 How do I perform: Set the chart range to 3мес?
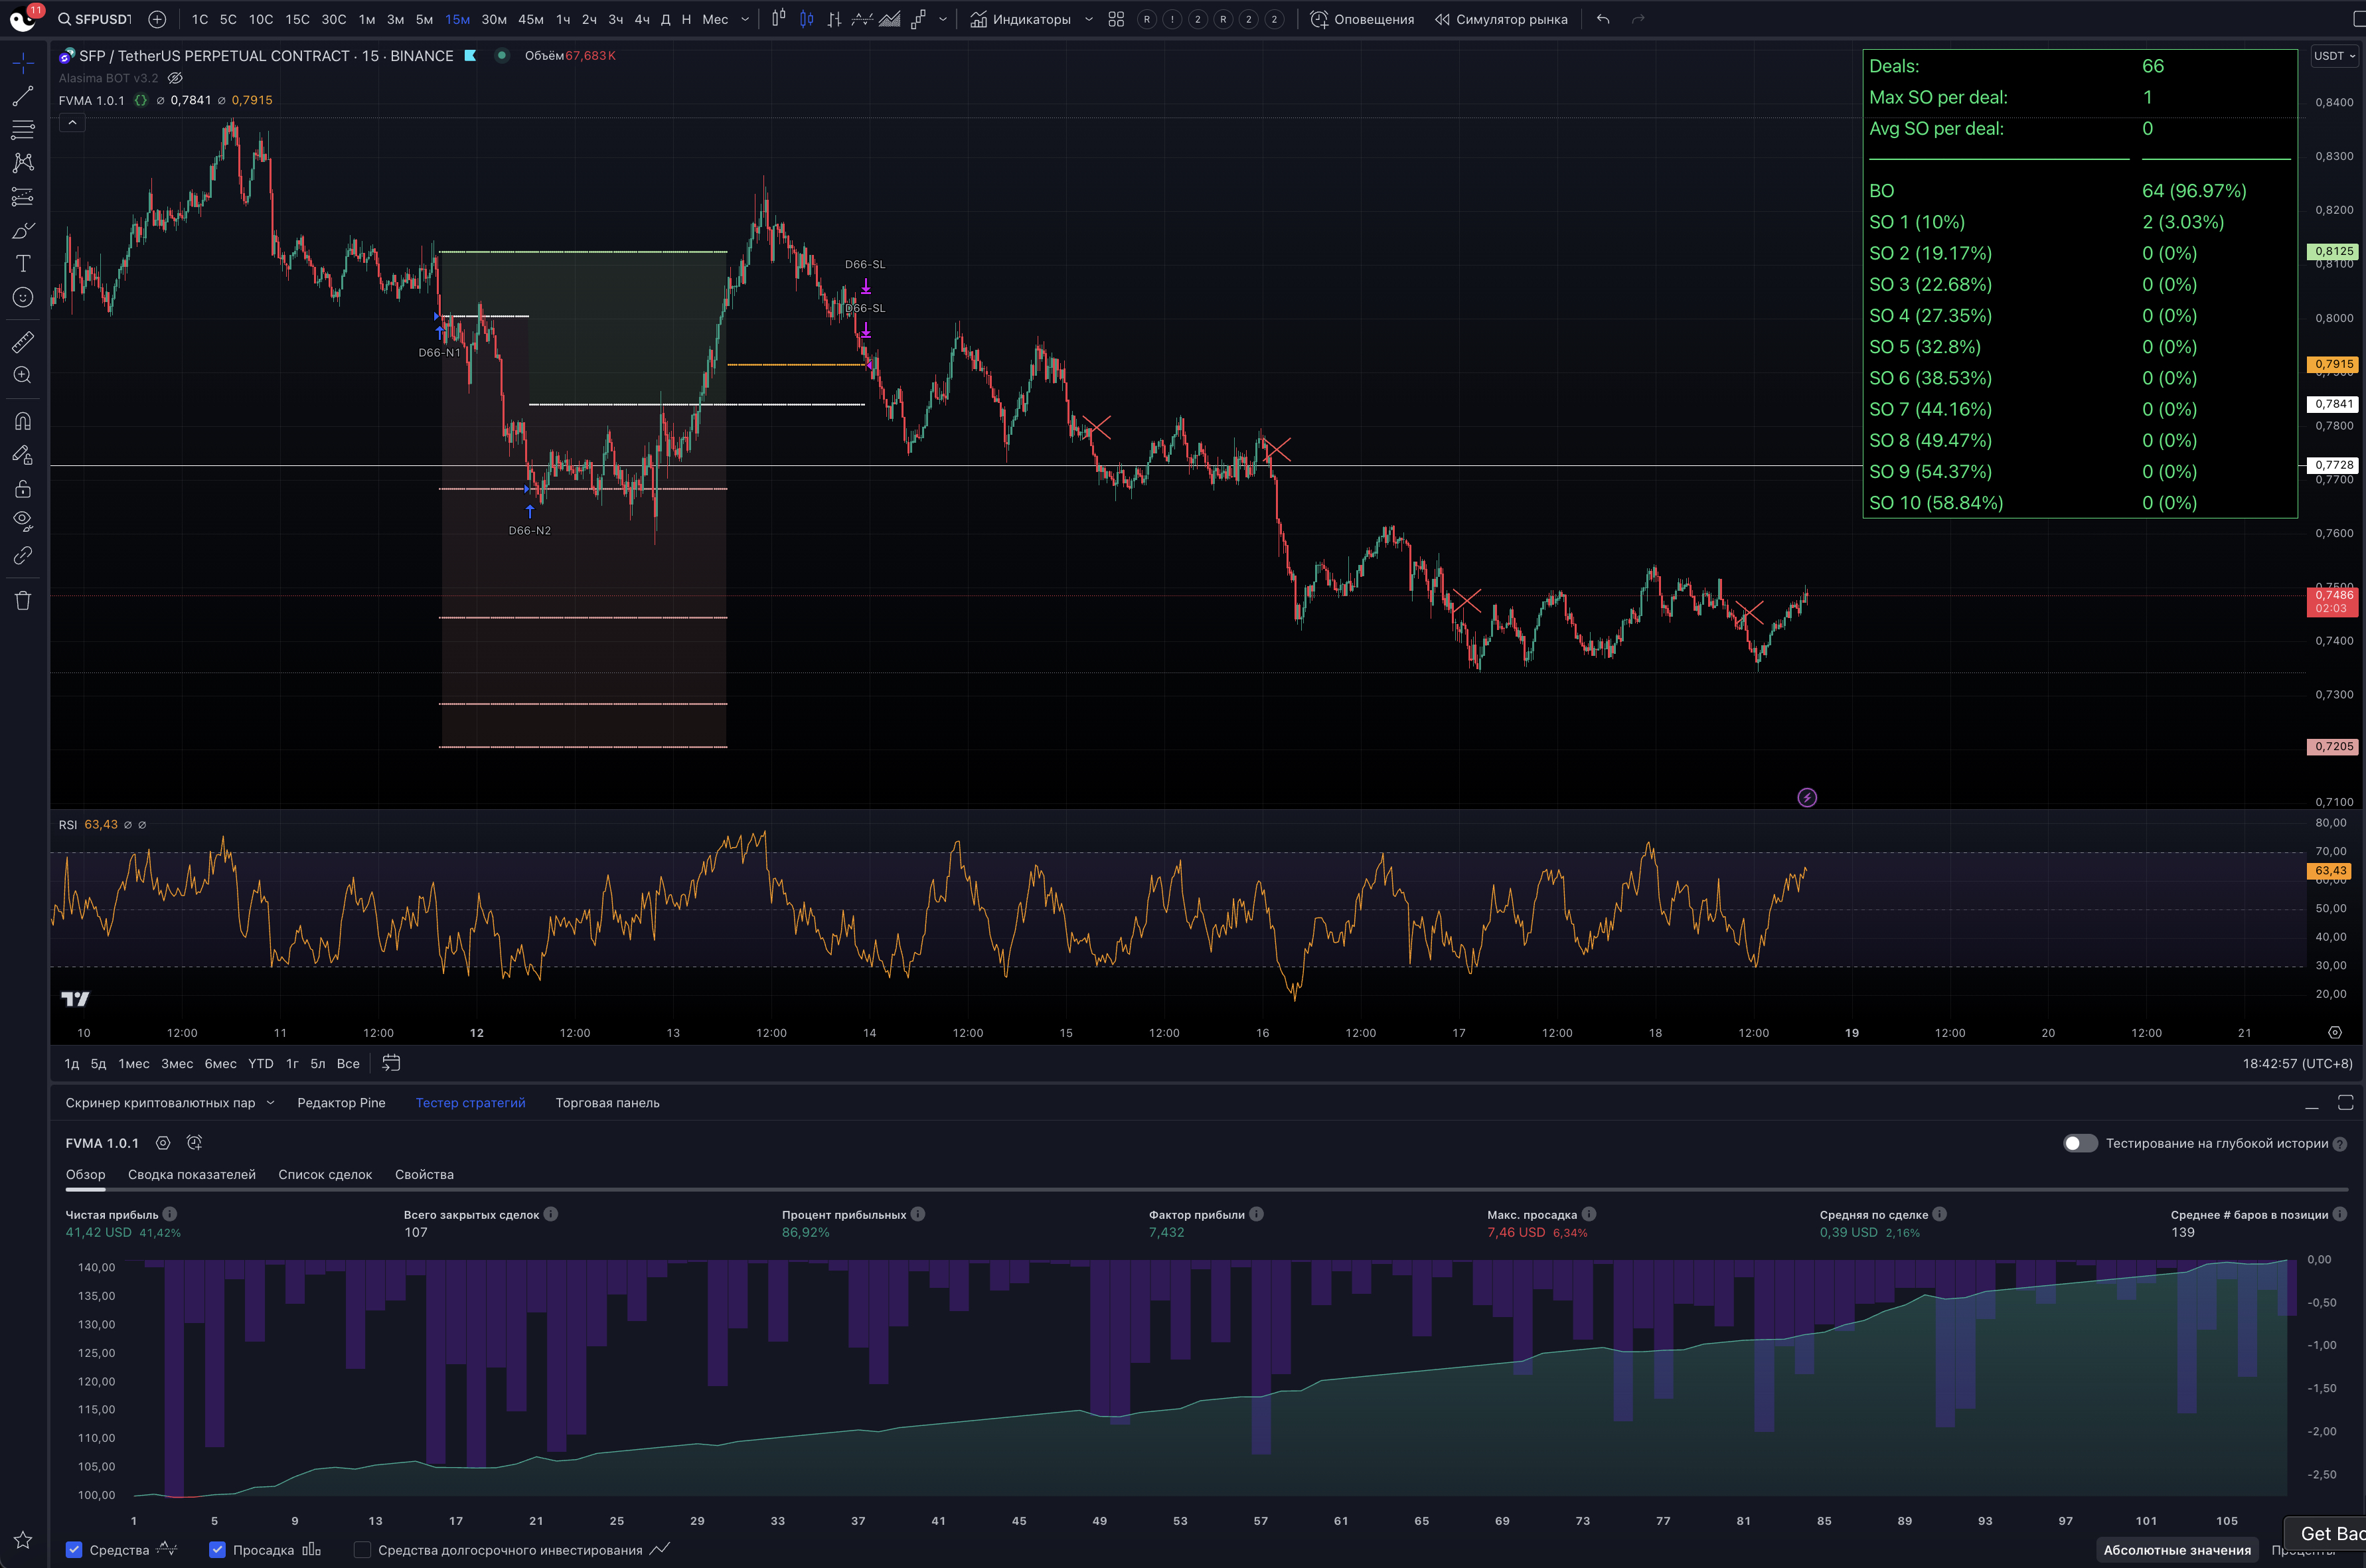(177, 1063)
